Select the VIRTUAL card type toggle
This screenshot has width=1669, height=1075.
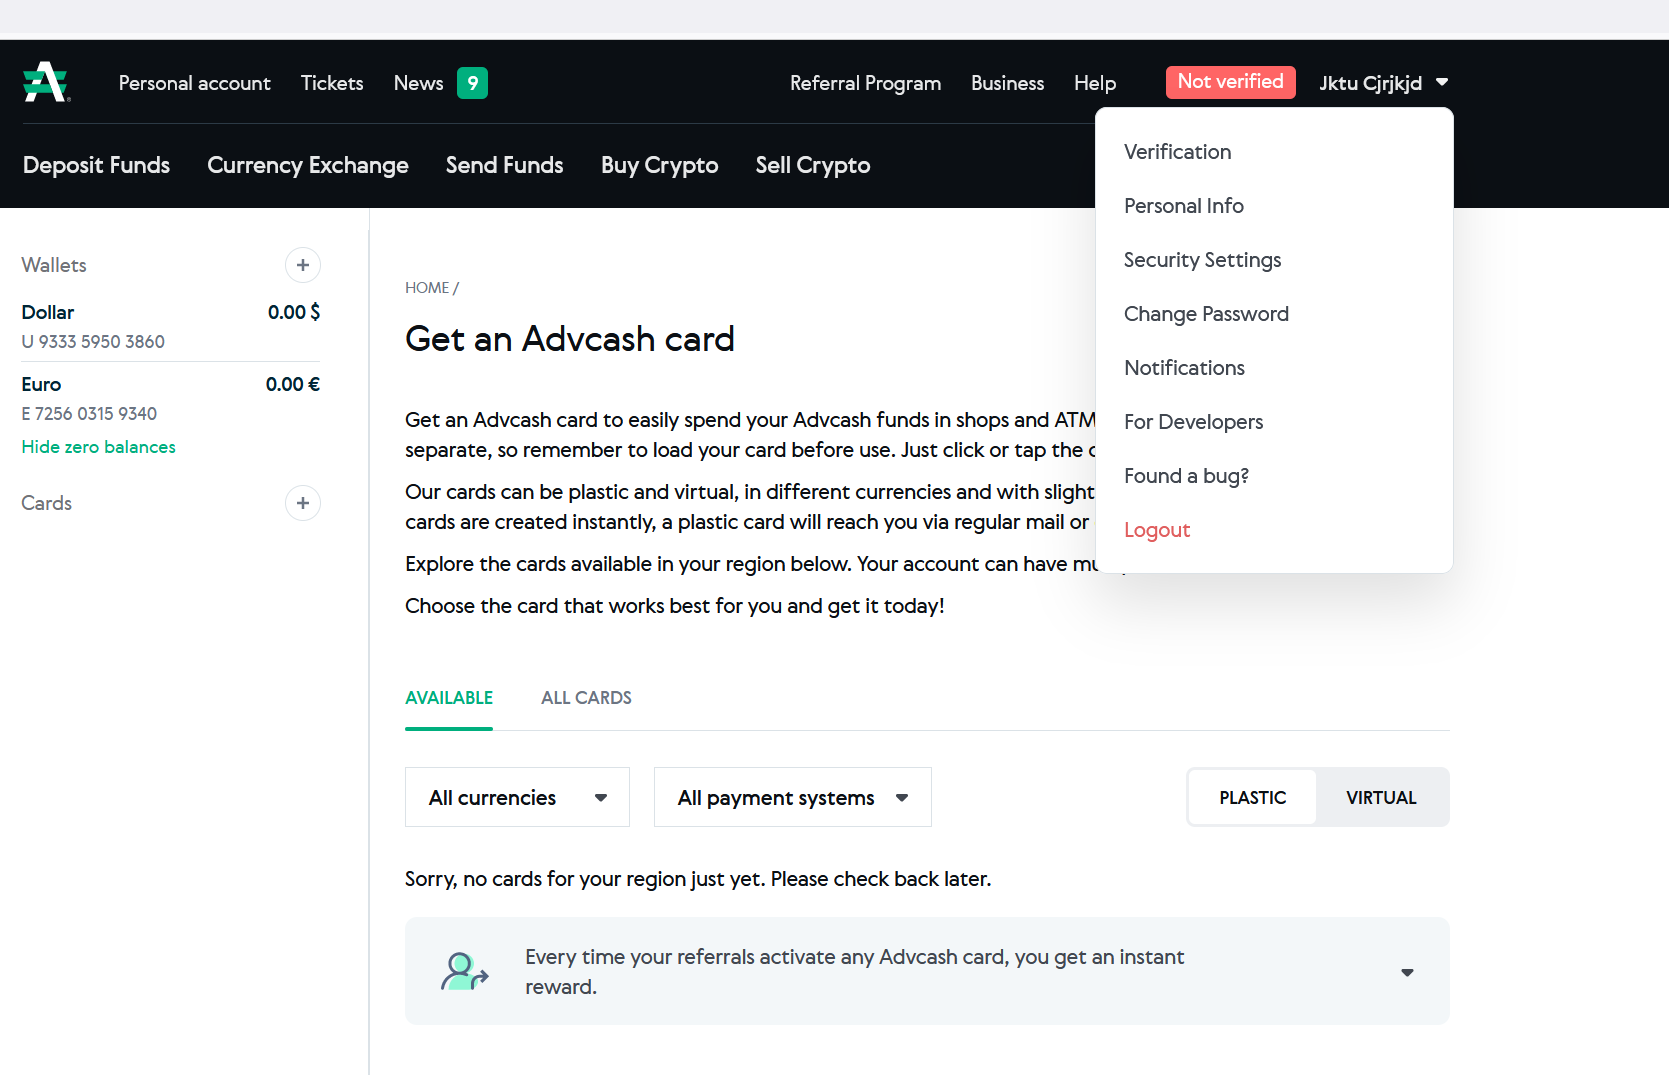point(1381,797)
